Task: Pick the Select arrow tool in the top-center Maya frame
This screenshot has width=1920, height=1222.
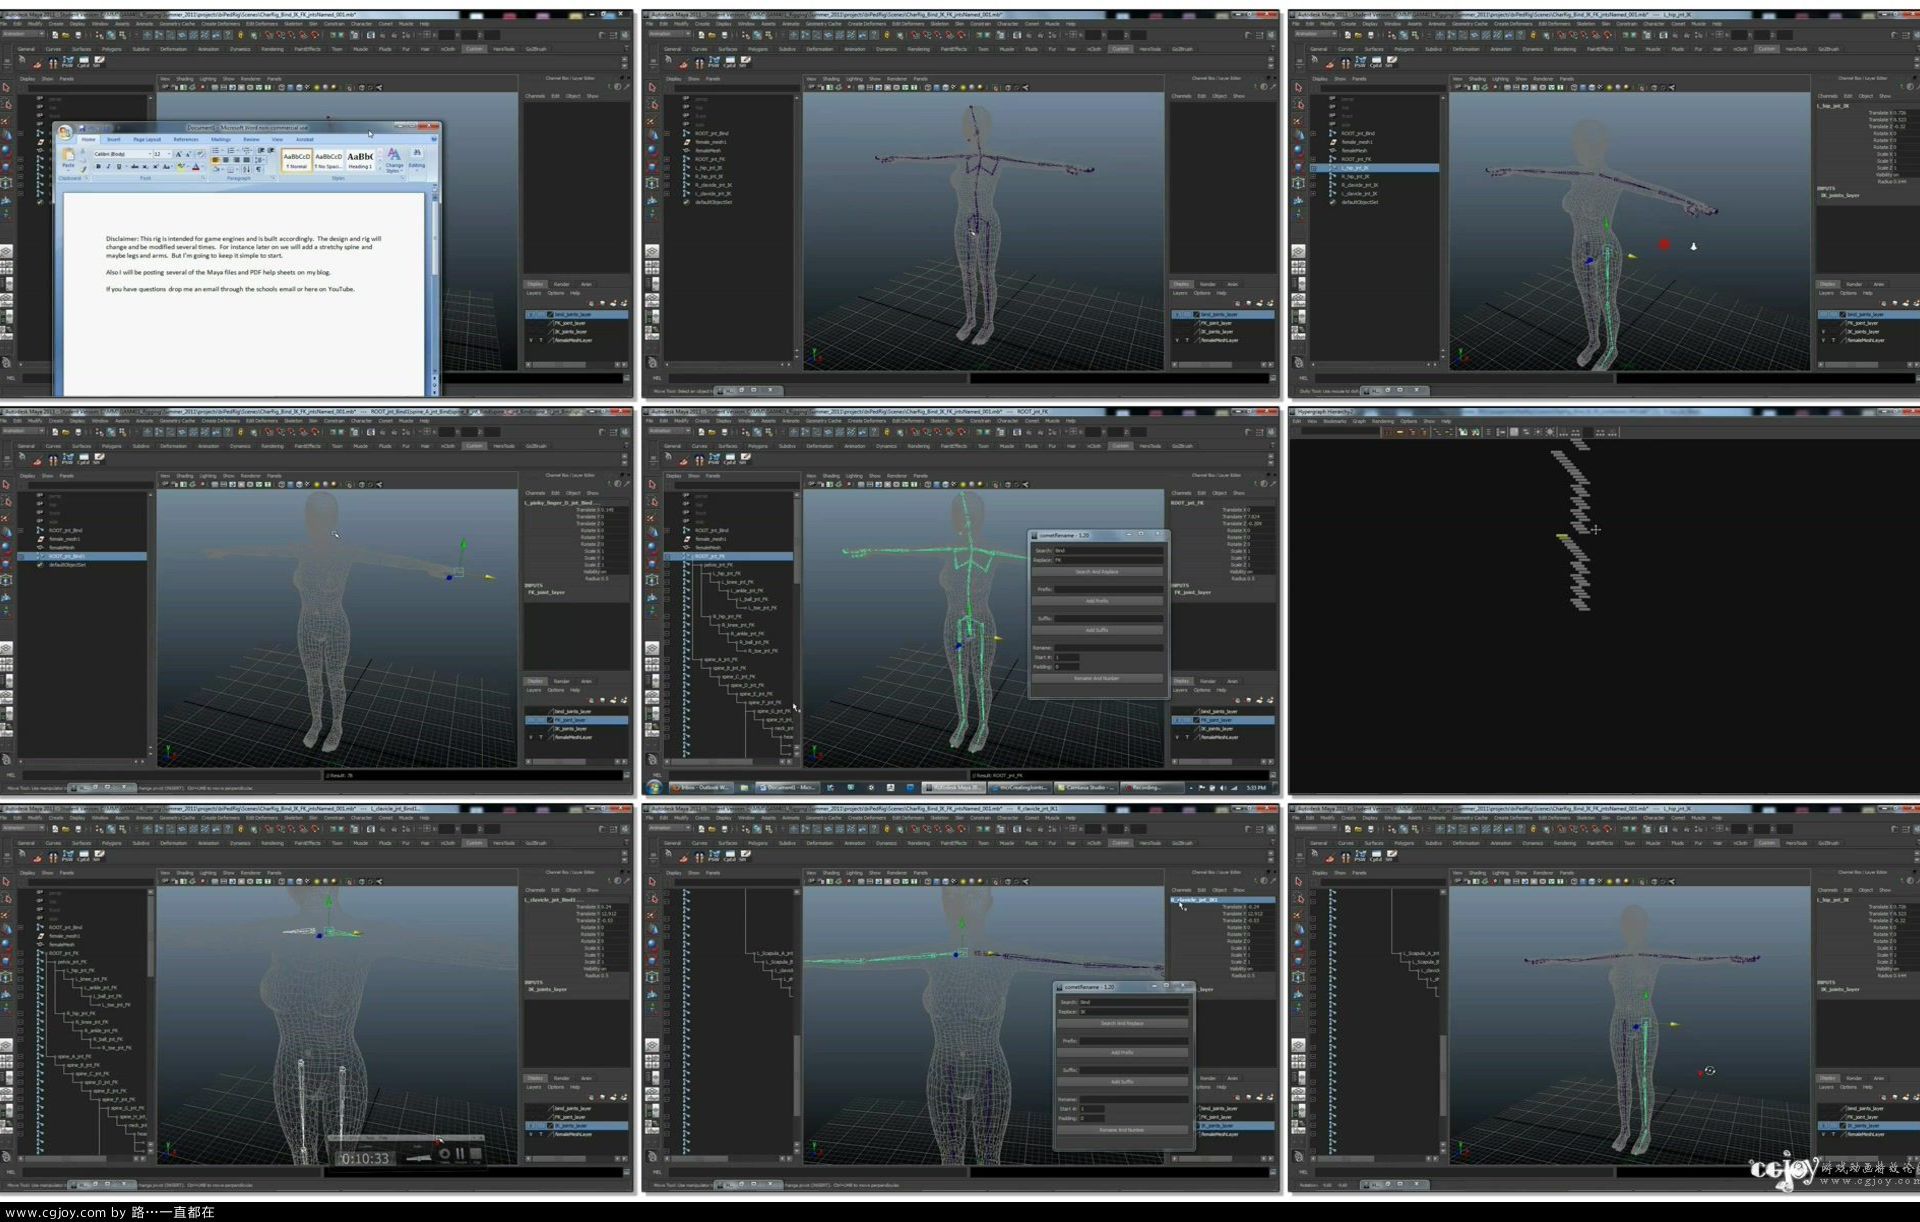Action: click(x=652, y=88)
